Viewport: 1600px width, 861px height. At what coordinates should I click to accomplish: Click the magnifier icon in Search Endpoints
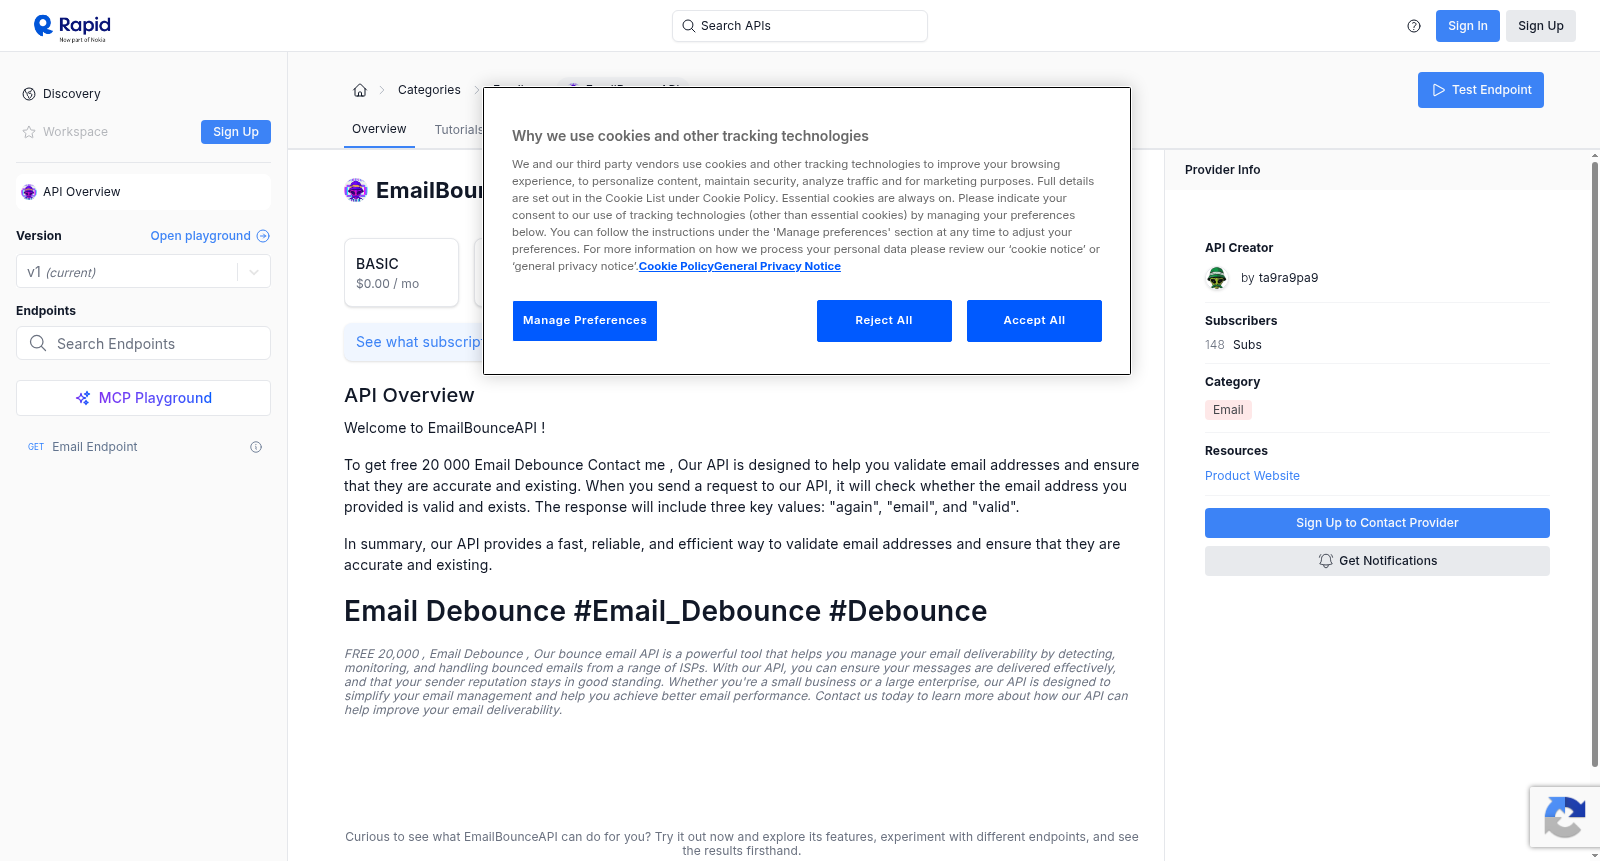pos(38,343)
